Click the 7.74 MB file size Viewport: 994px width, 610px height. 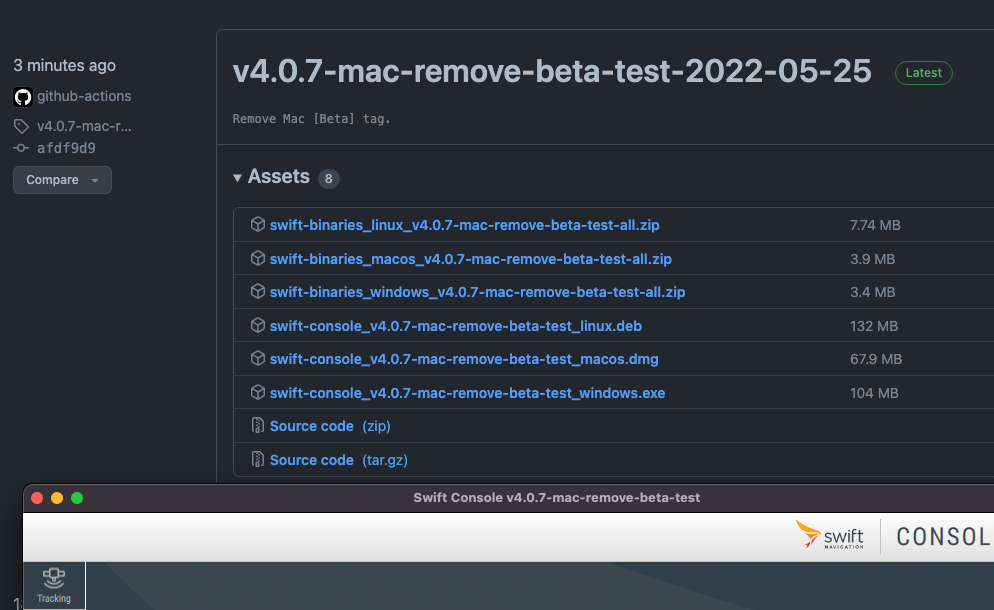coord(875,225)
